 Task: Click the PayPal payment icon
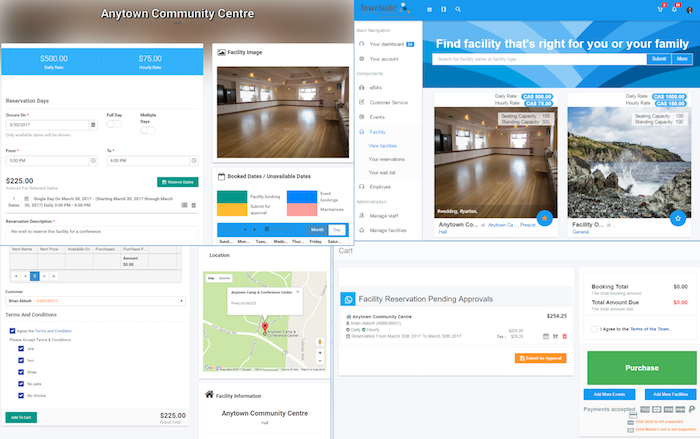coord(692,409)
